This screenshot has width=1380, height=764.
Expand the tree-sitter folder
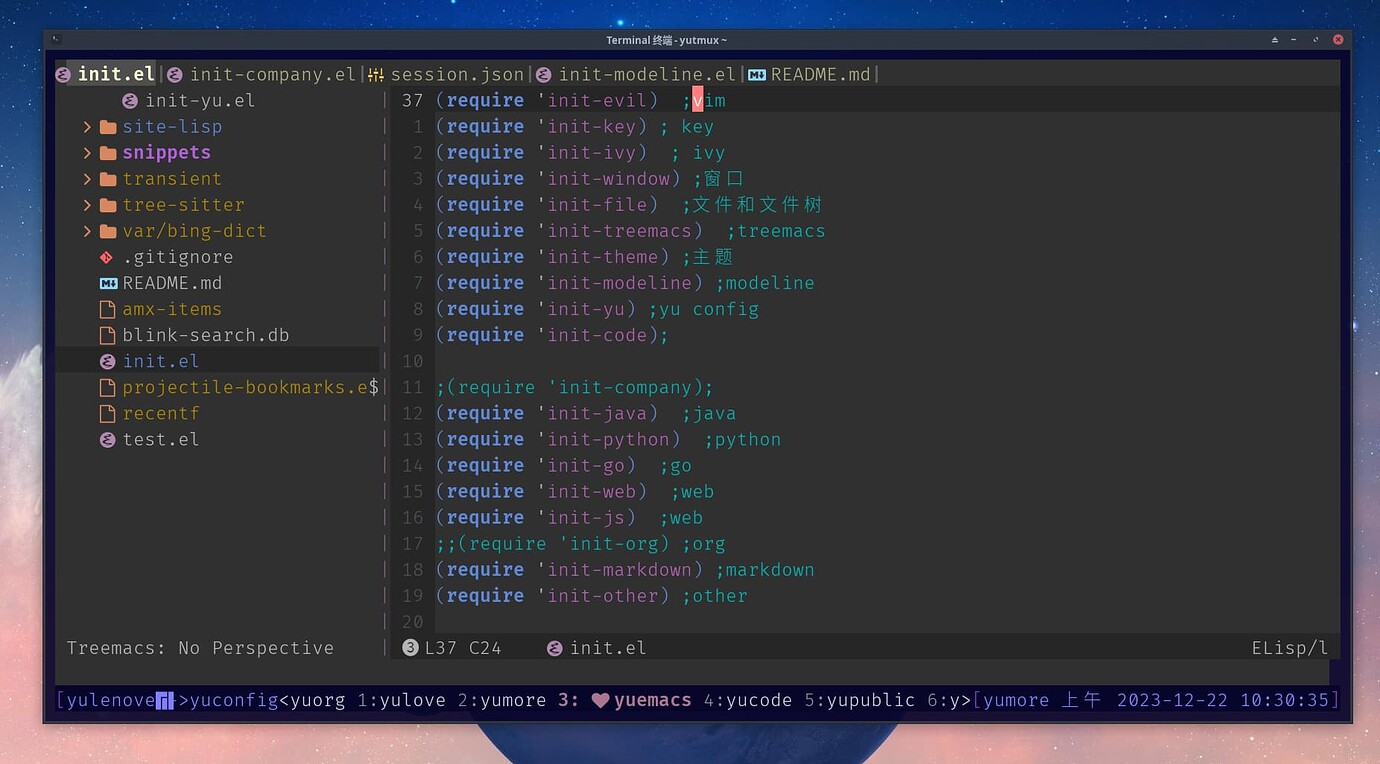coord(88,204)
